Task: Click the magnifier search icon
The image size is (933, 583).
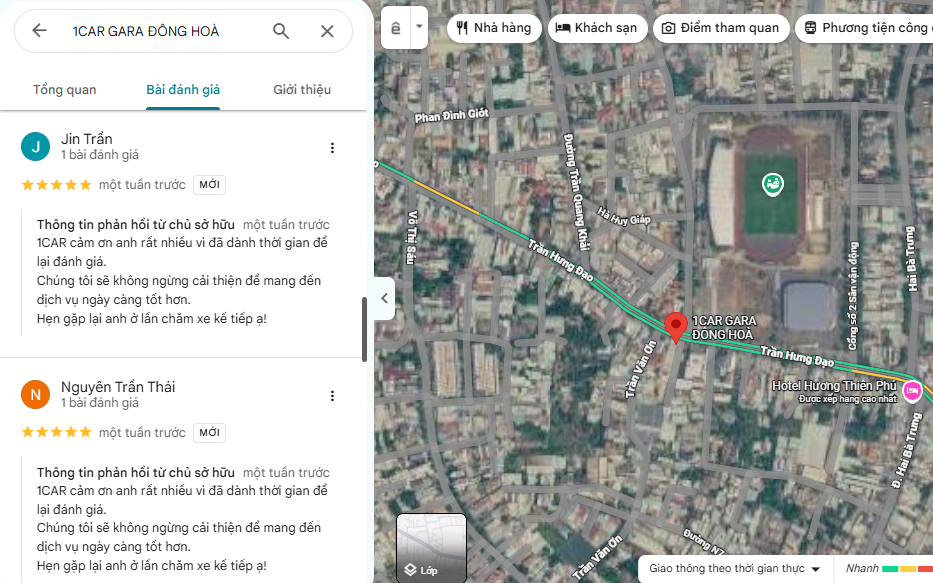Action: pyautogui.click(x=281, y=31)
